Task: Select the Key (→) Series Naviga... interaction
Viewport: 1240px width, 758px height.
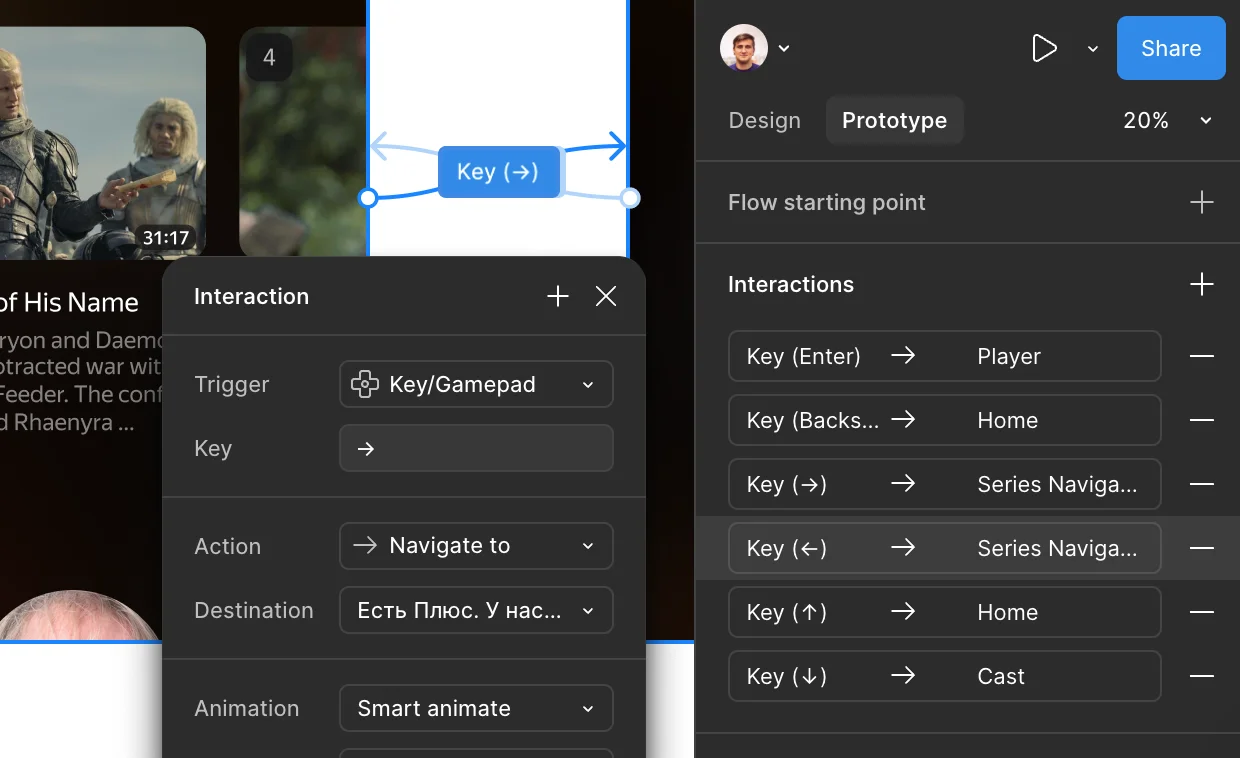Action: tap(945, 484)
